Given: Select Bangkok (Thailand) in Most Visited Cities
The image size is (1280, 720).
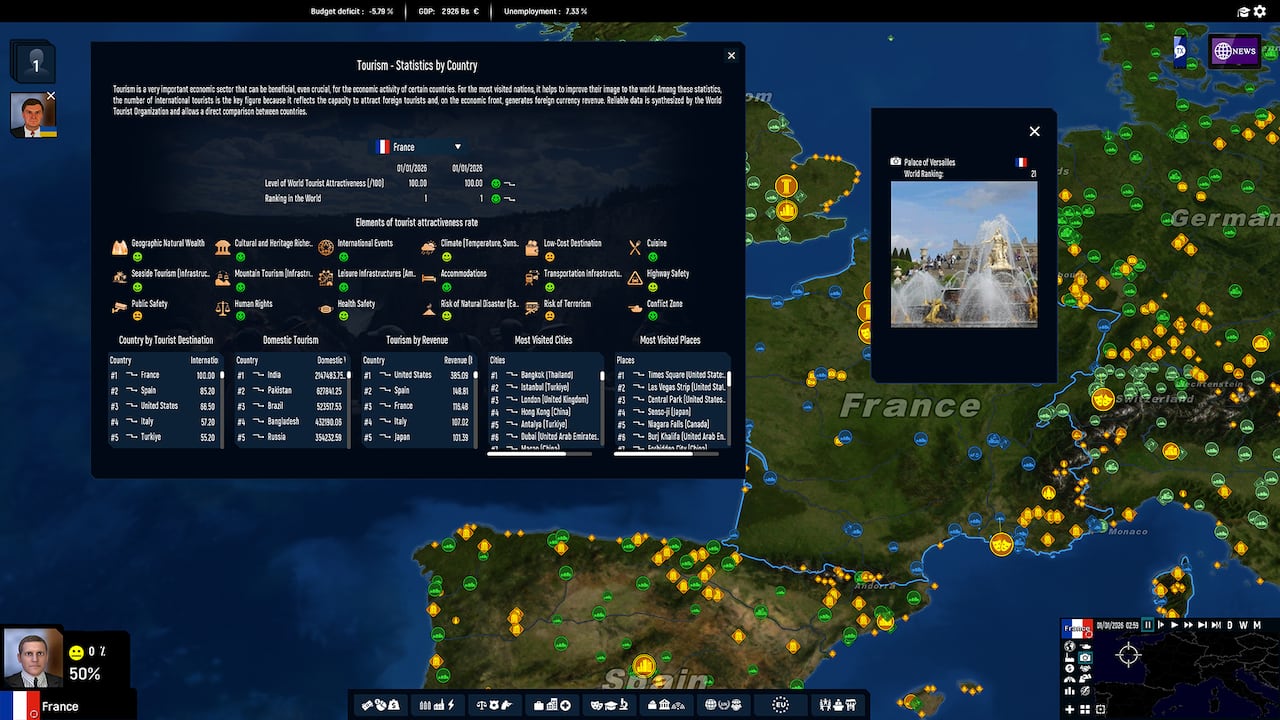Looking at the screenshot, I should 545,375.
